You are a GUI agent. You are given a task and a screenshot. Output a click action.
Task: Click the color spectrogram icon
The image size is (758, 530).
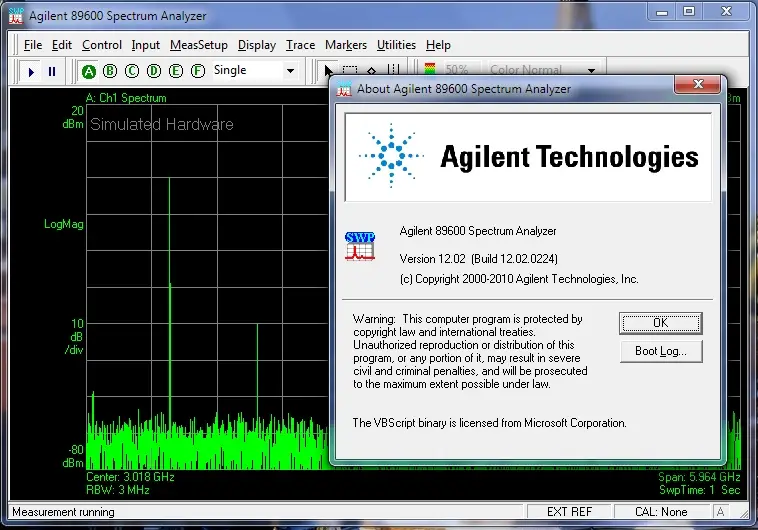[430, 69]
